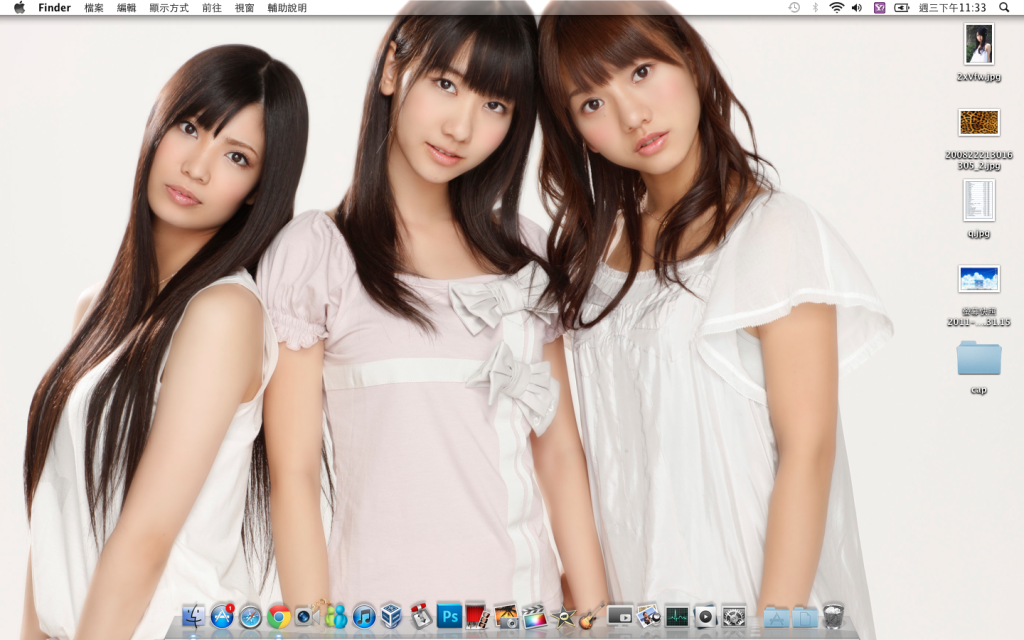Open Safari browser in the dock
1024x640 pixels.
250,616
